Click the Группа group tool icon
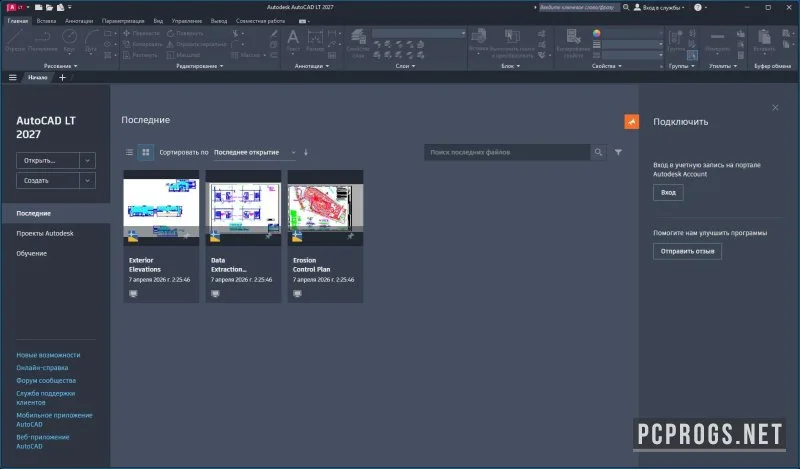The image size is (800, 469). tap(676, 41)
